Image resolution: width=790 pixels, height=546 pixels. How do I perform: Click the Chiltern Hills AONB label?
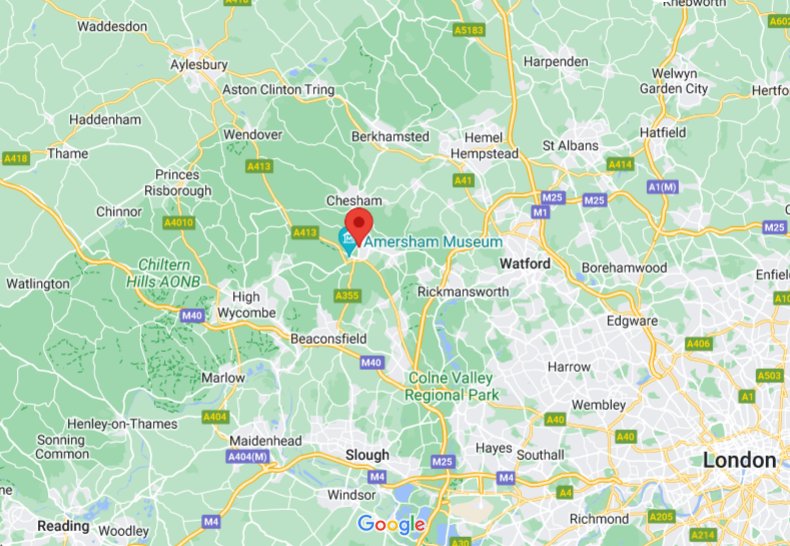[164, 273]
